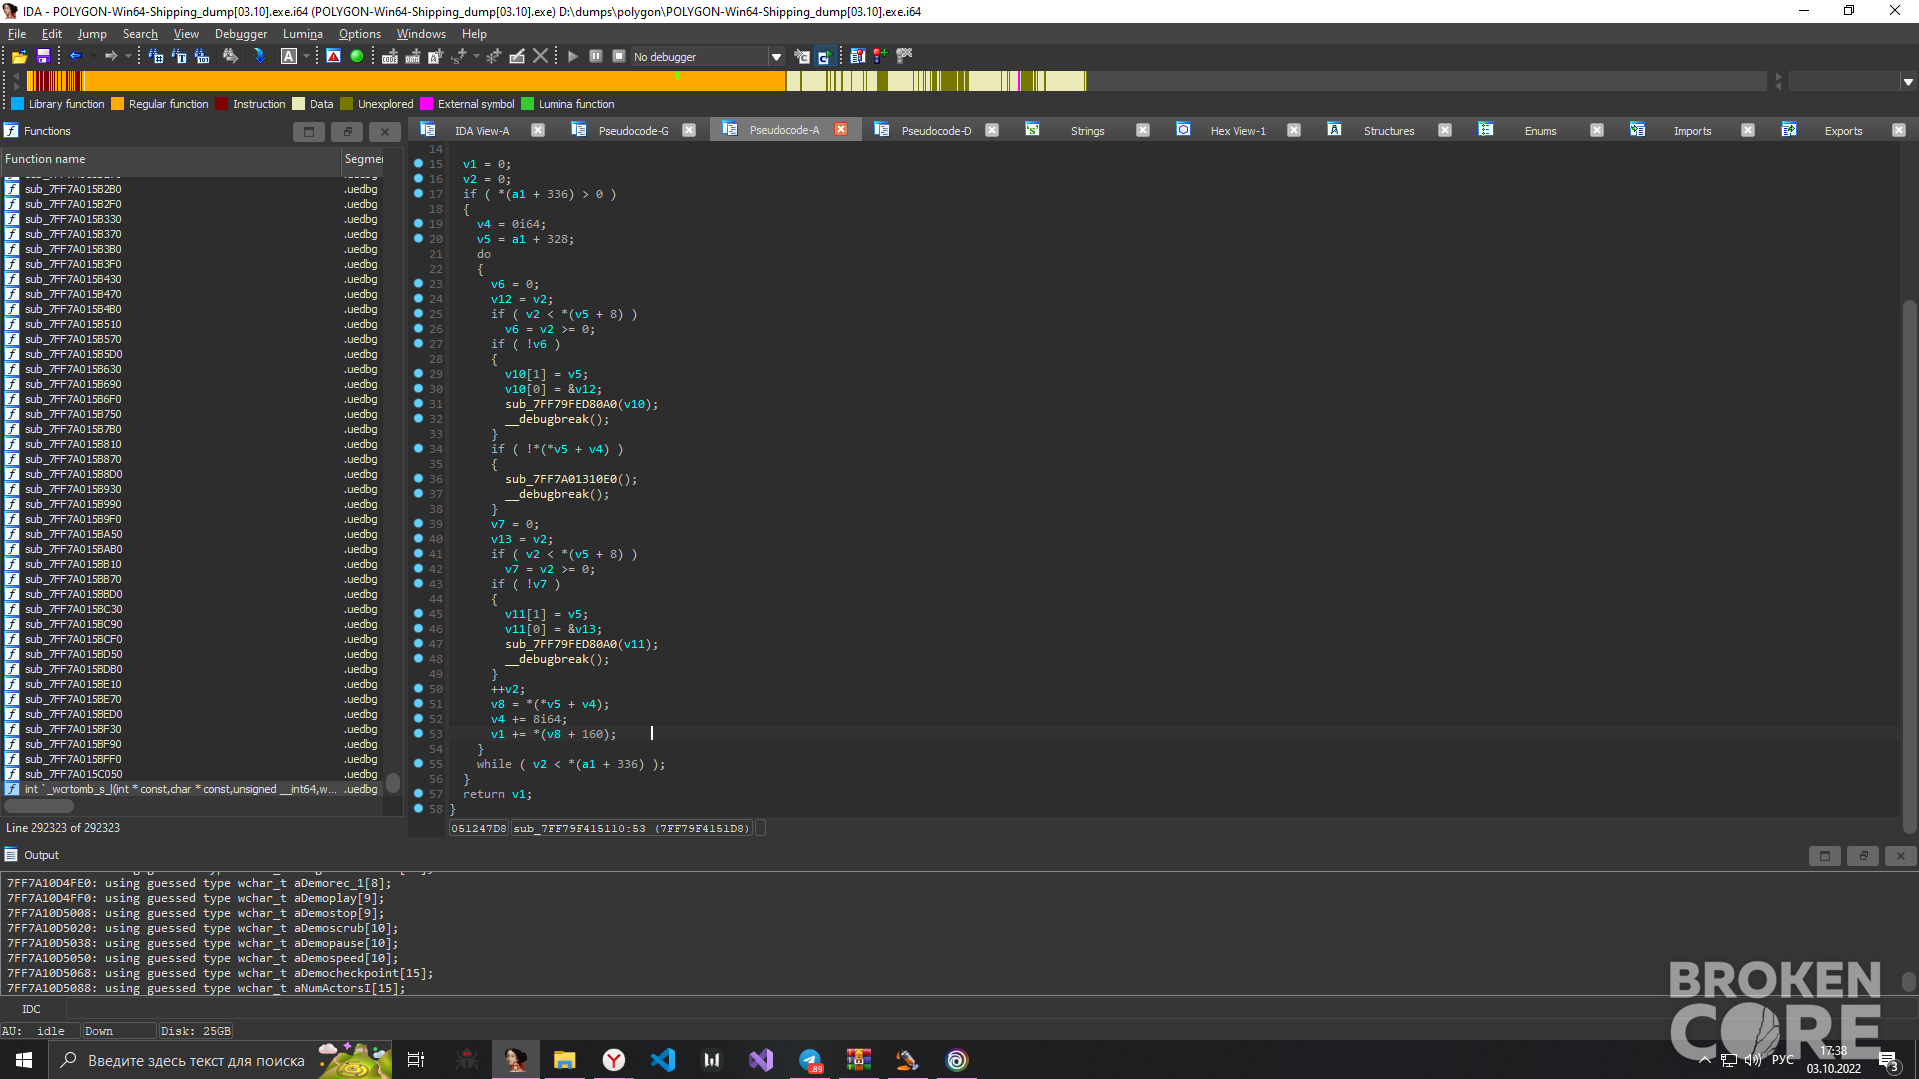Open the Options menu
1919x1079 pixels.
(x=359, y=33)
